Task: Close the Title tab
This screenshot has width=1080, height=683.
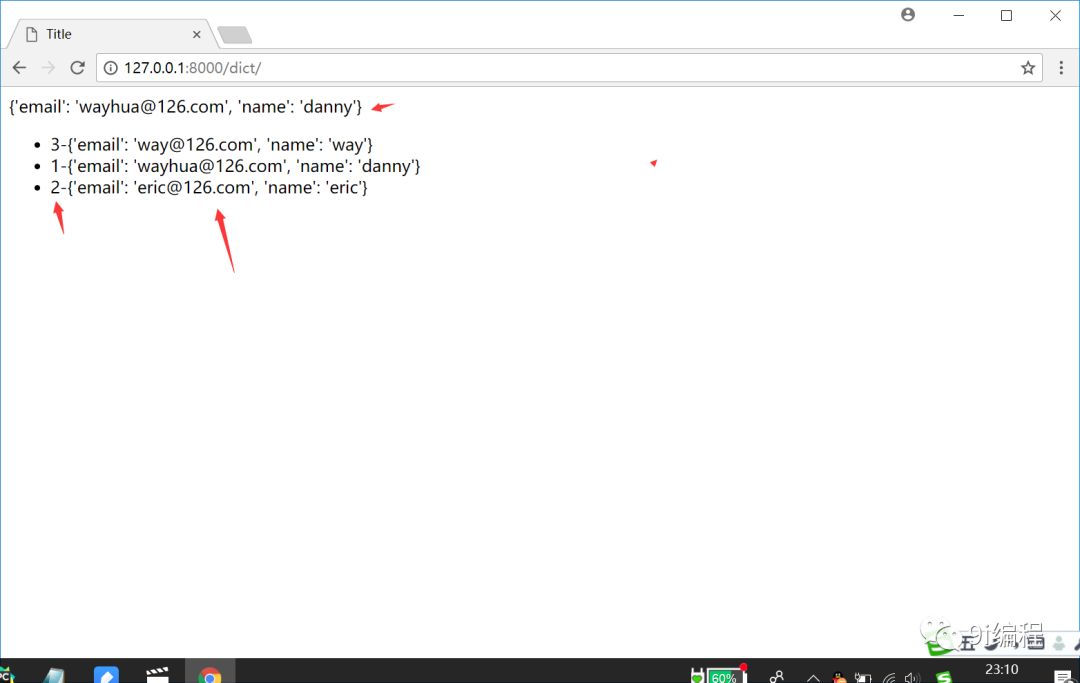Action: (196, 34)
